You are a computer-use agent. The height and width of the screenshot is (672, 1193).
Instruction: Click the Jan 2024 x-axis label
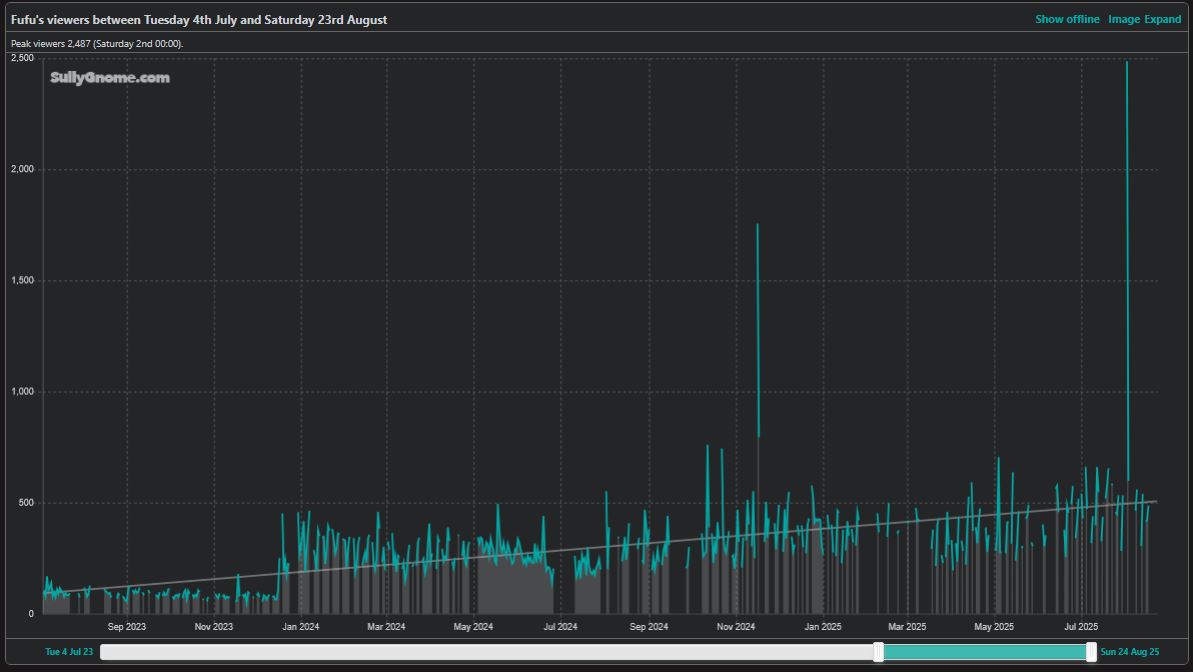click(301, 627)
